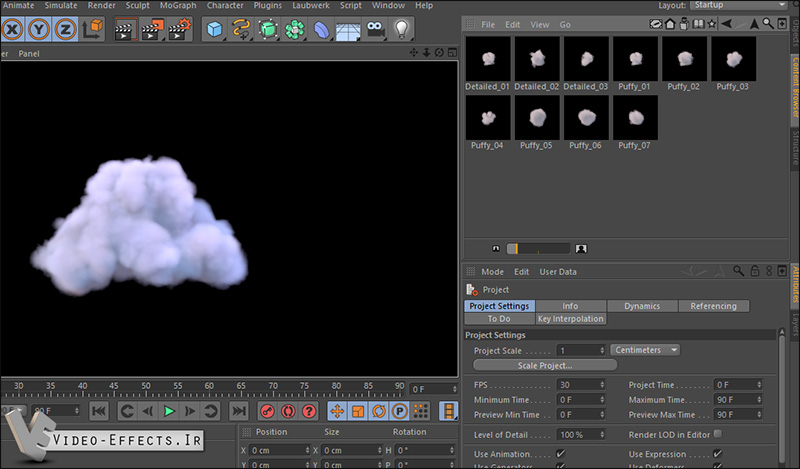Toggle the Z axis lock
This screenshot has width=800, height=469.
65,29
